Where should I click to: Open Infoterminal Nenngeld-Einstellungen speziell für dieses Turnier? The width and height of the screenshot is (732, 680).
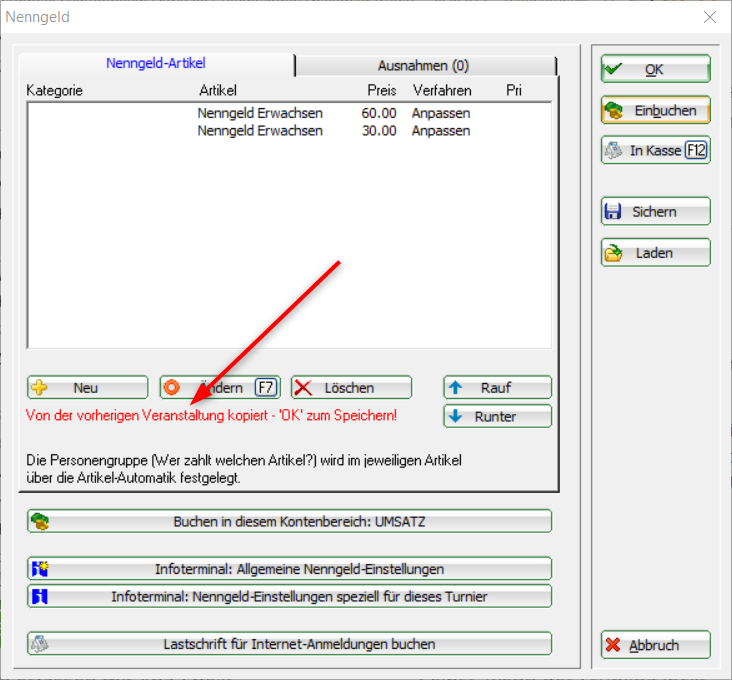point(289,596)
